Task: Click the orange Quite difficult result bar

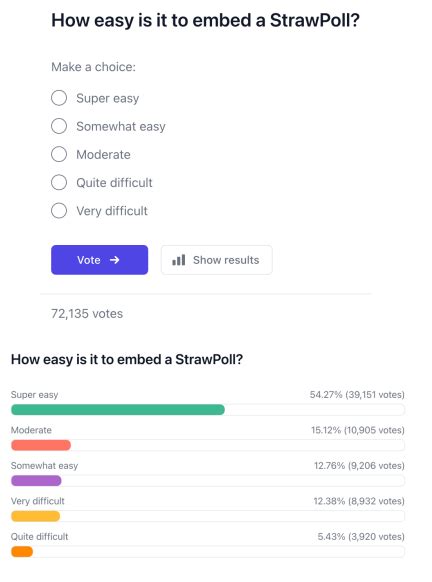Action: click(22, 552)
